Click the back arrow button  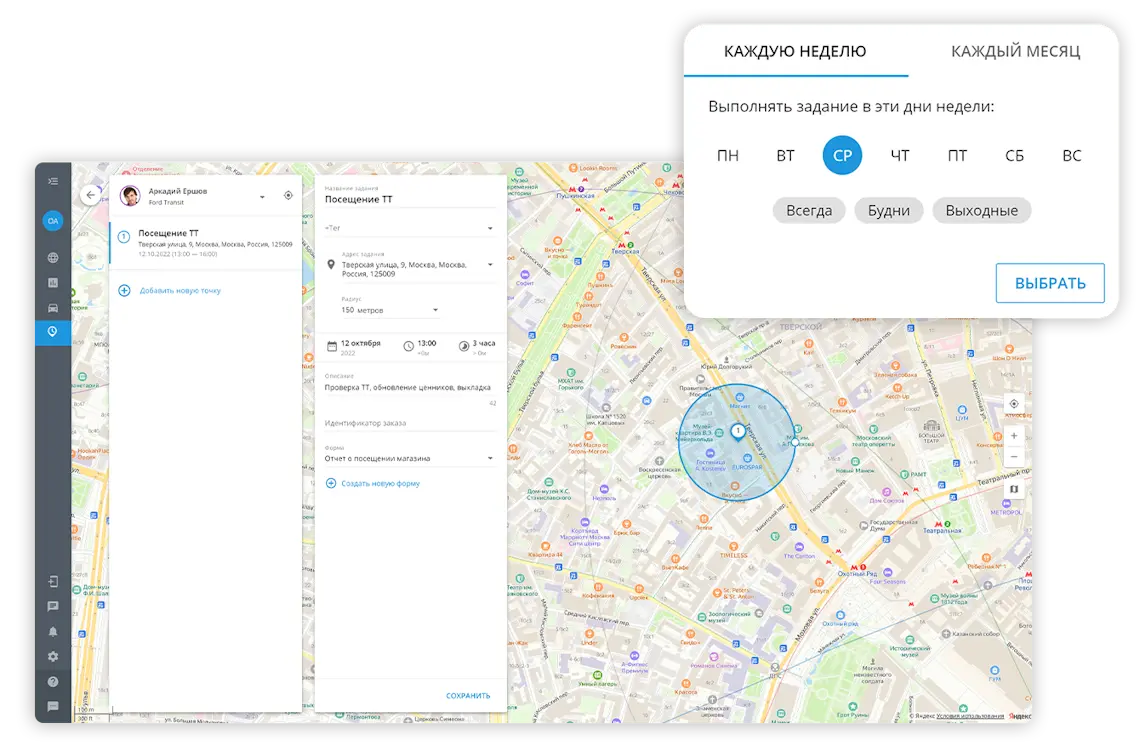click(x=91, y=195)
